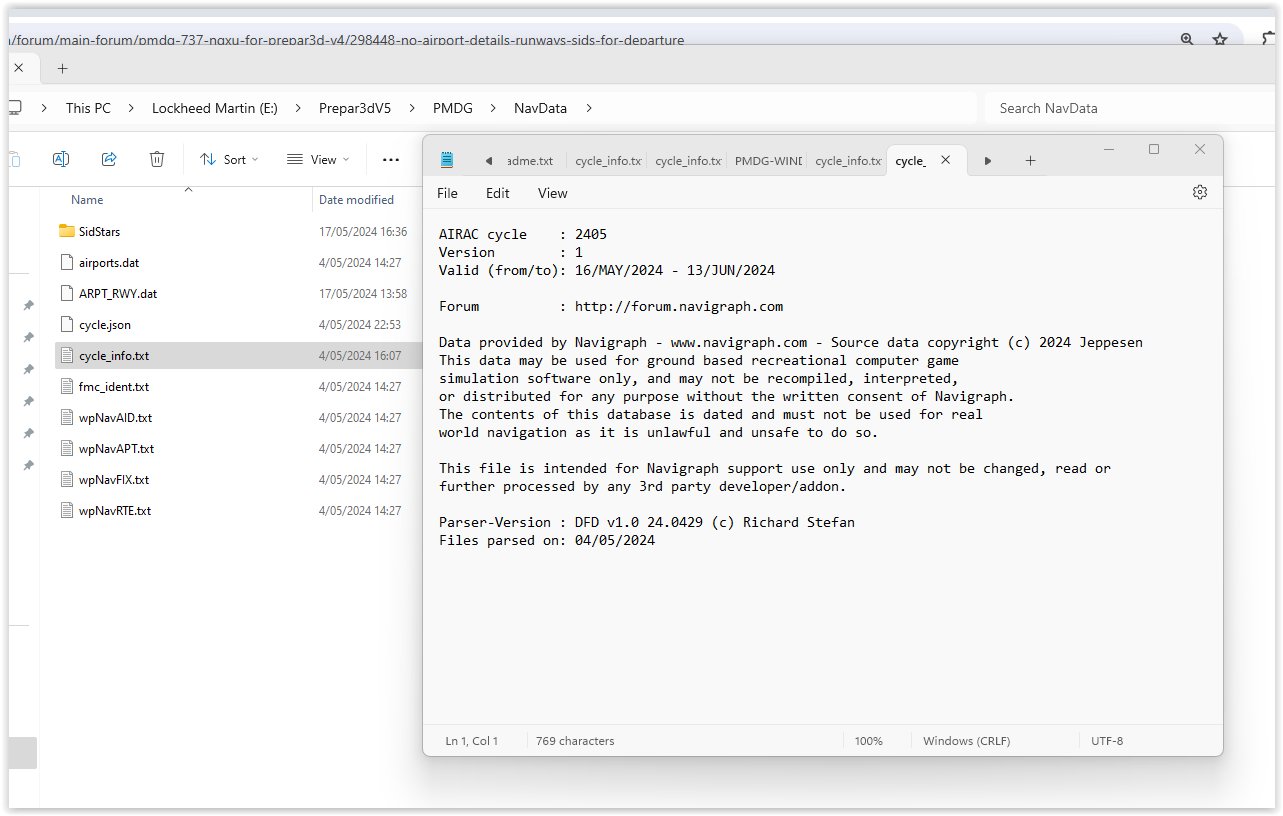Select the cycle.json file
The height and width of the screenshot is (816, 1283).
[104, 324]
